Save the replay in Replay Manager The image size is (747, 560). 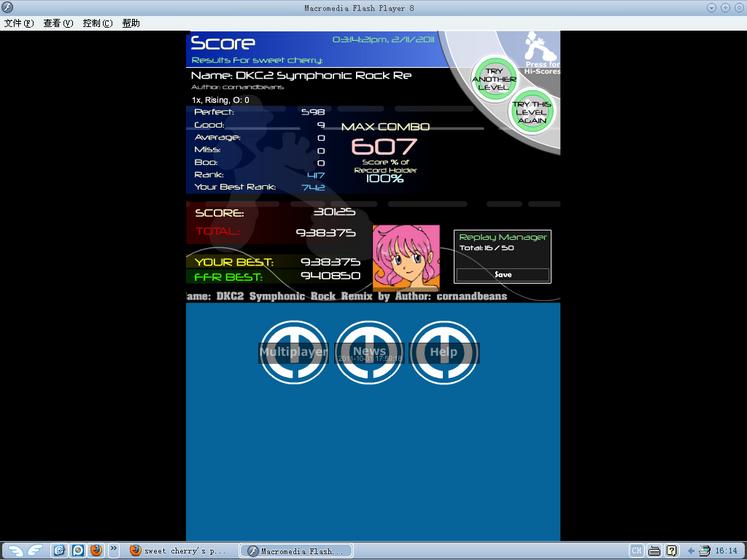click(503, 275)
